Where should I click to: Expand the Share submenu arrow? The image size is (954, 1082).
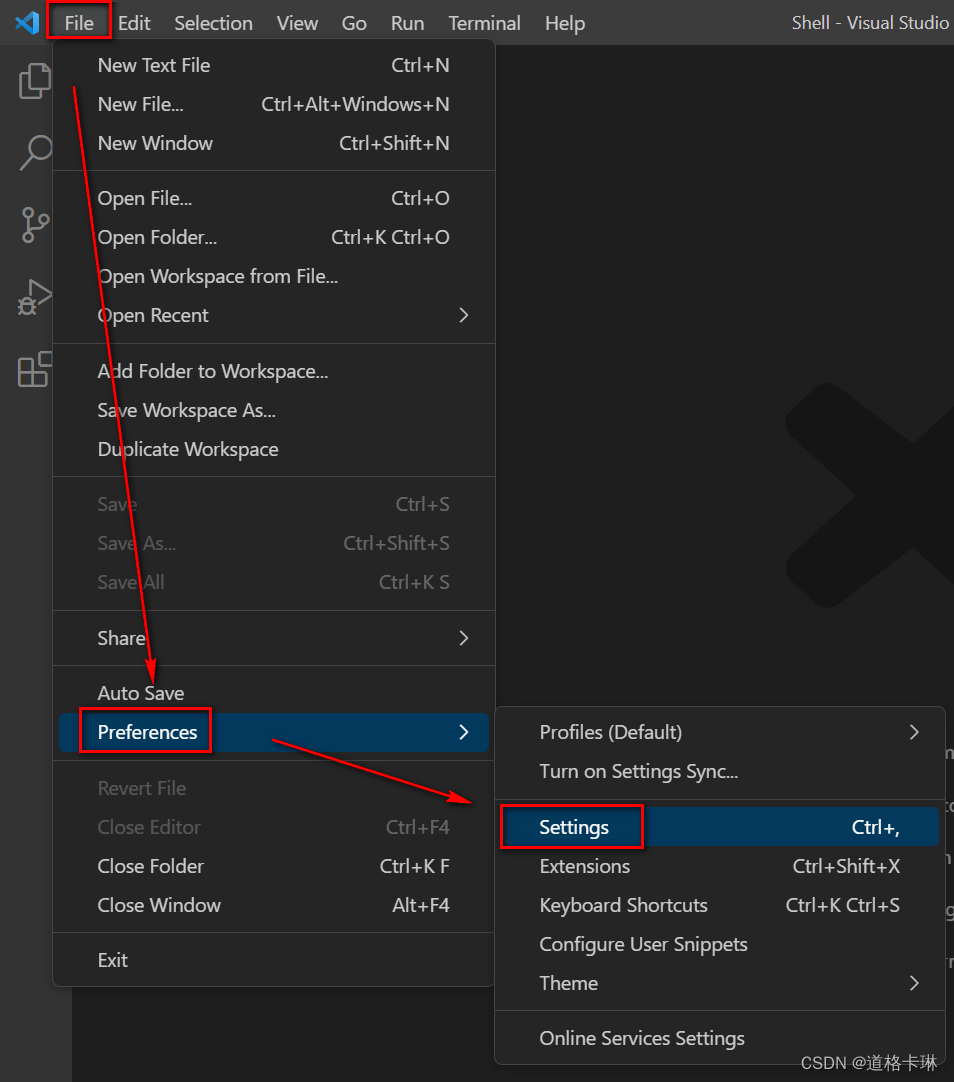[x=464, y=638]
